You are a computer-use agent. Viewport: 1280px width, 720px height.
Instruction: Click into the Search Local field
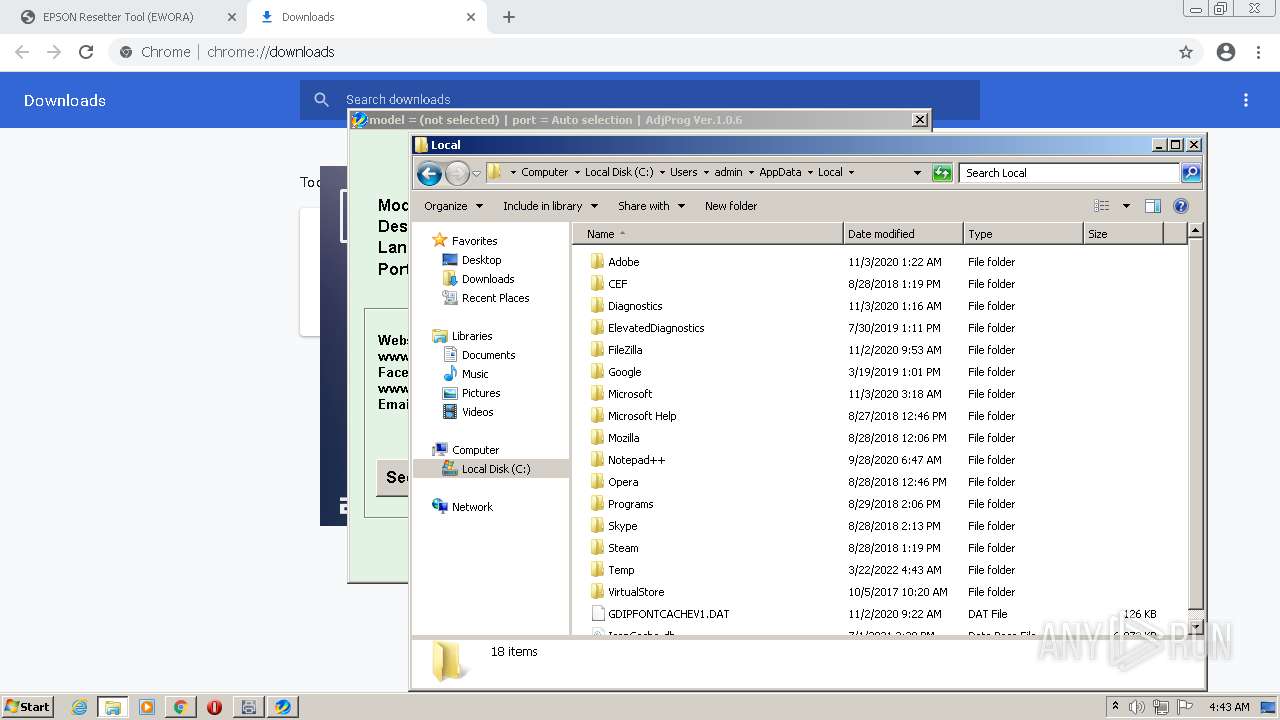[x=1069, y=173]
